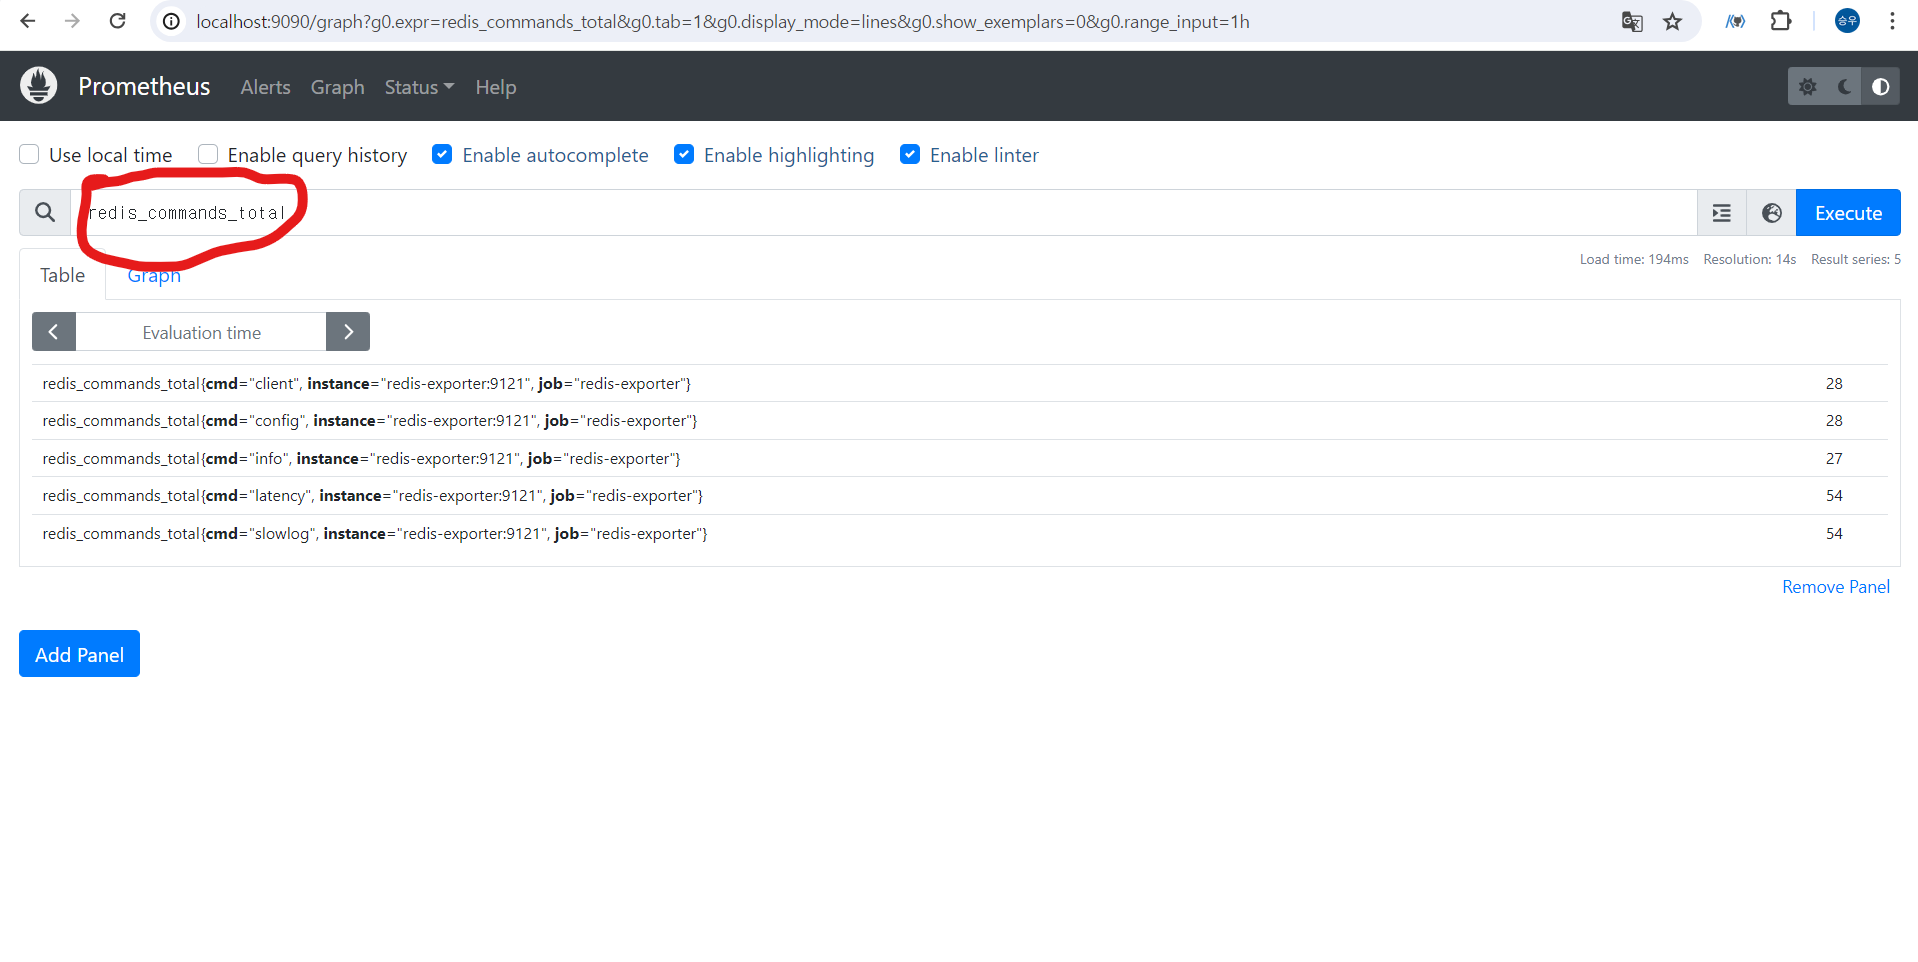Step evaluation time backward
1918x962 pixels.
coord(54,332)
